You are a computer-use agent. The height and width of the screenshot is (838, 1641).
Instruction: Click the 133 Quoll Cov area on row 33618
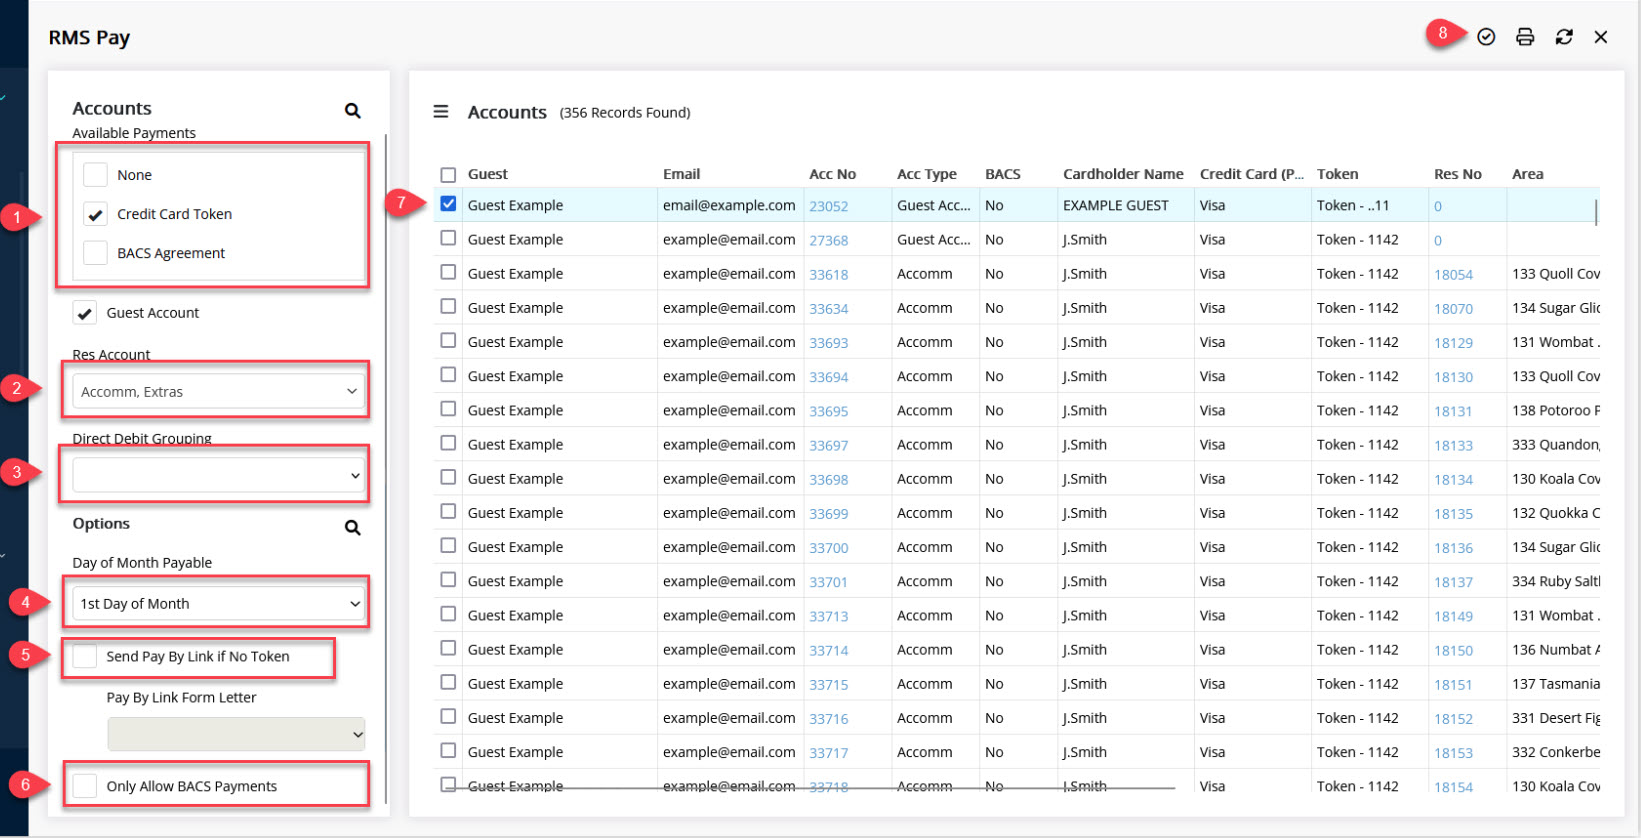(1555, 273)
